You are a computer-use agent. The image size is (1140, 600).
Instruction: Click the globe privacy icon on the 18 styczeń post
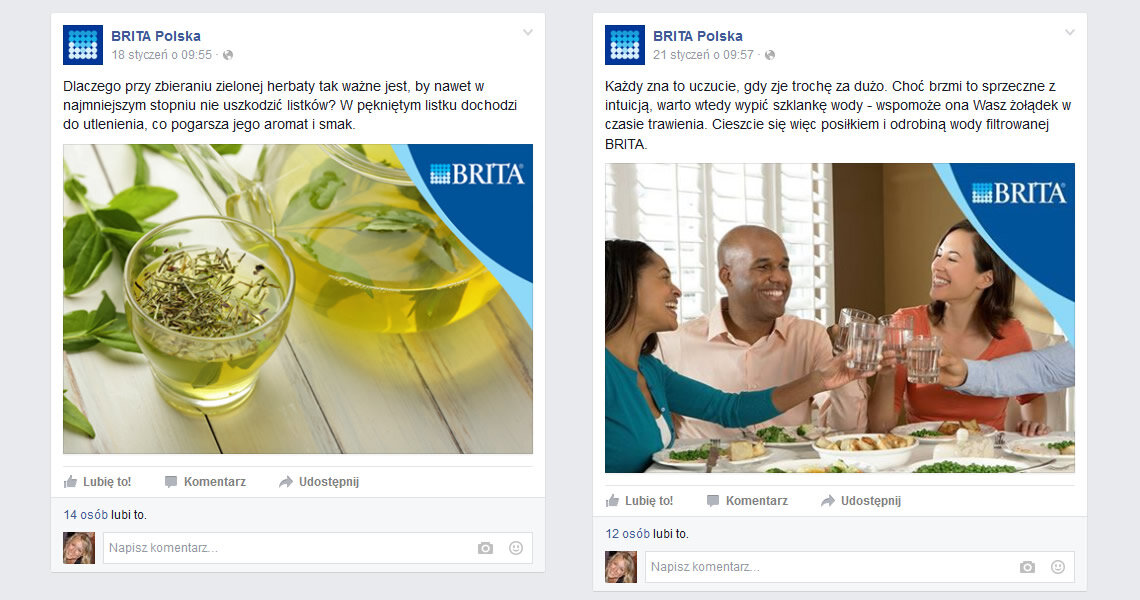pyautogui.click(x=228, y=55)
